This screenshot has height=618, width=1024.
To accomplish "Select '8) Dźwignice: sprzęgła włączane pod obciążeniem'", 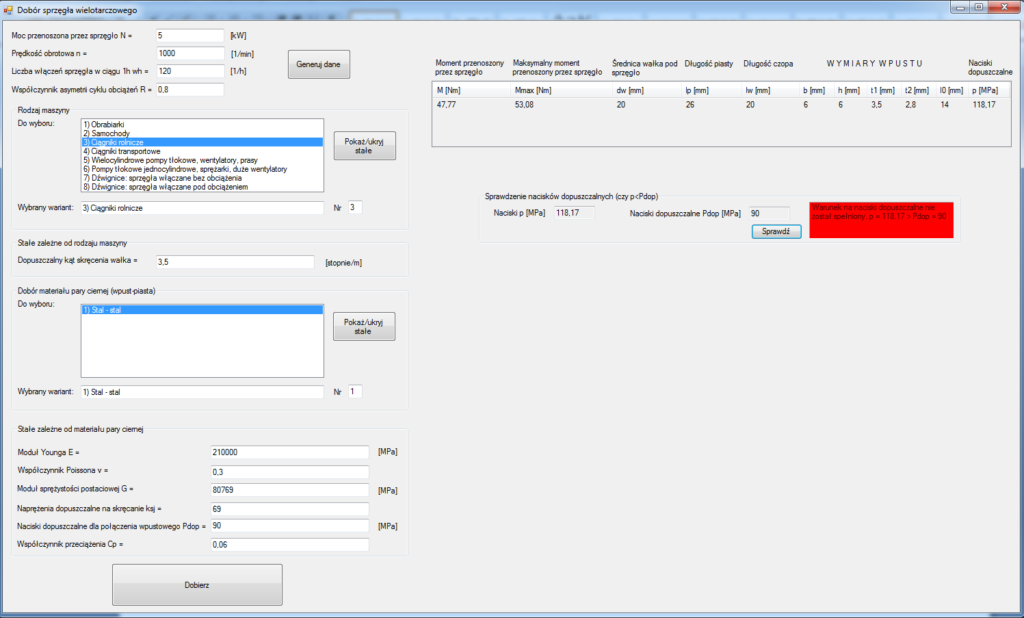I will coord(202,187).
